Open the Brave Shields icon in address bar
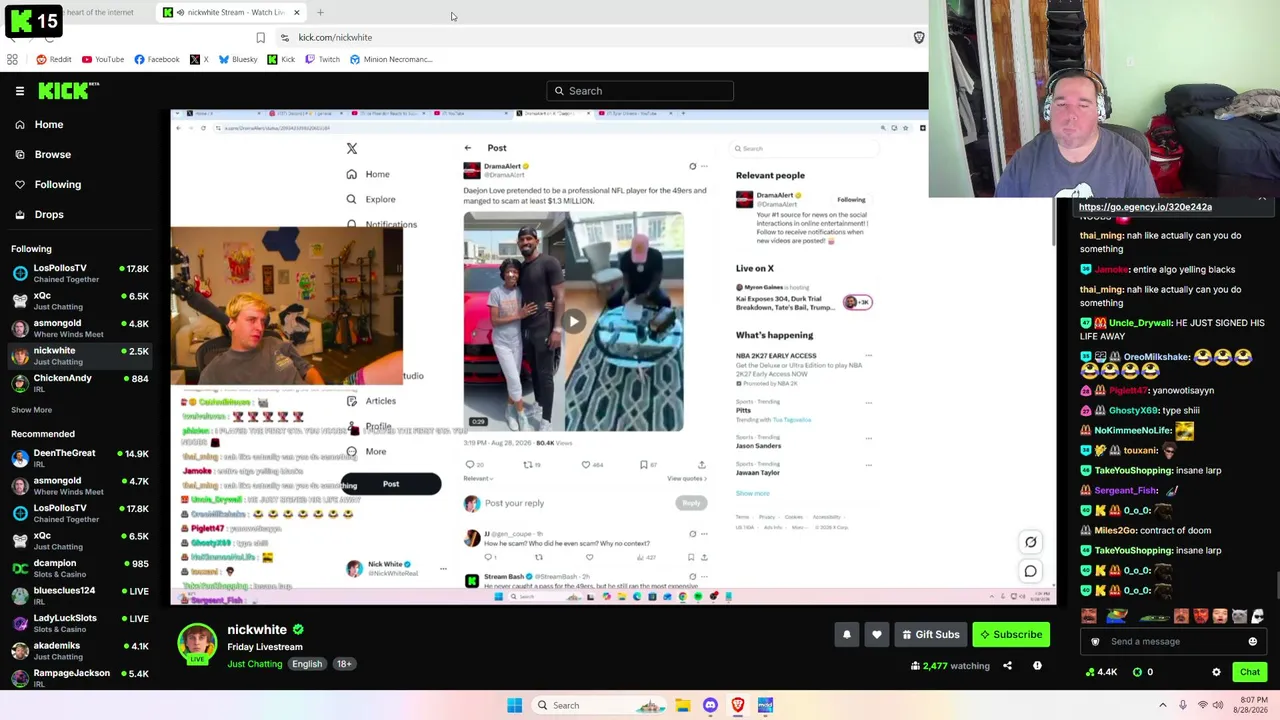 (x=919, y=38)
